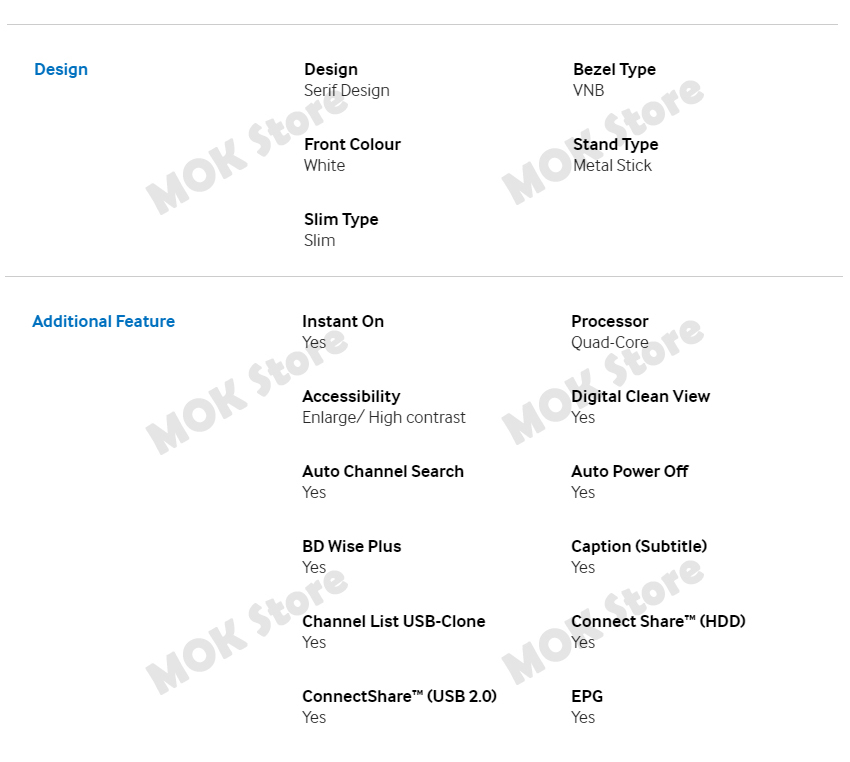Select the Enlarge/ High contrast value
The width and height of the screenshot is (850, 762).
pyautogui.click(x=383, y=418)
